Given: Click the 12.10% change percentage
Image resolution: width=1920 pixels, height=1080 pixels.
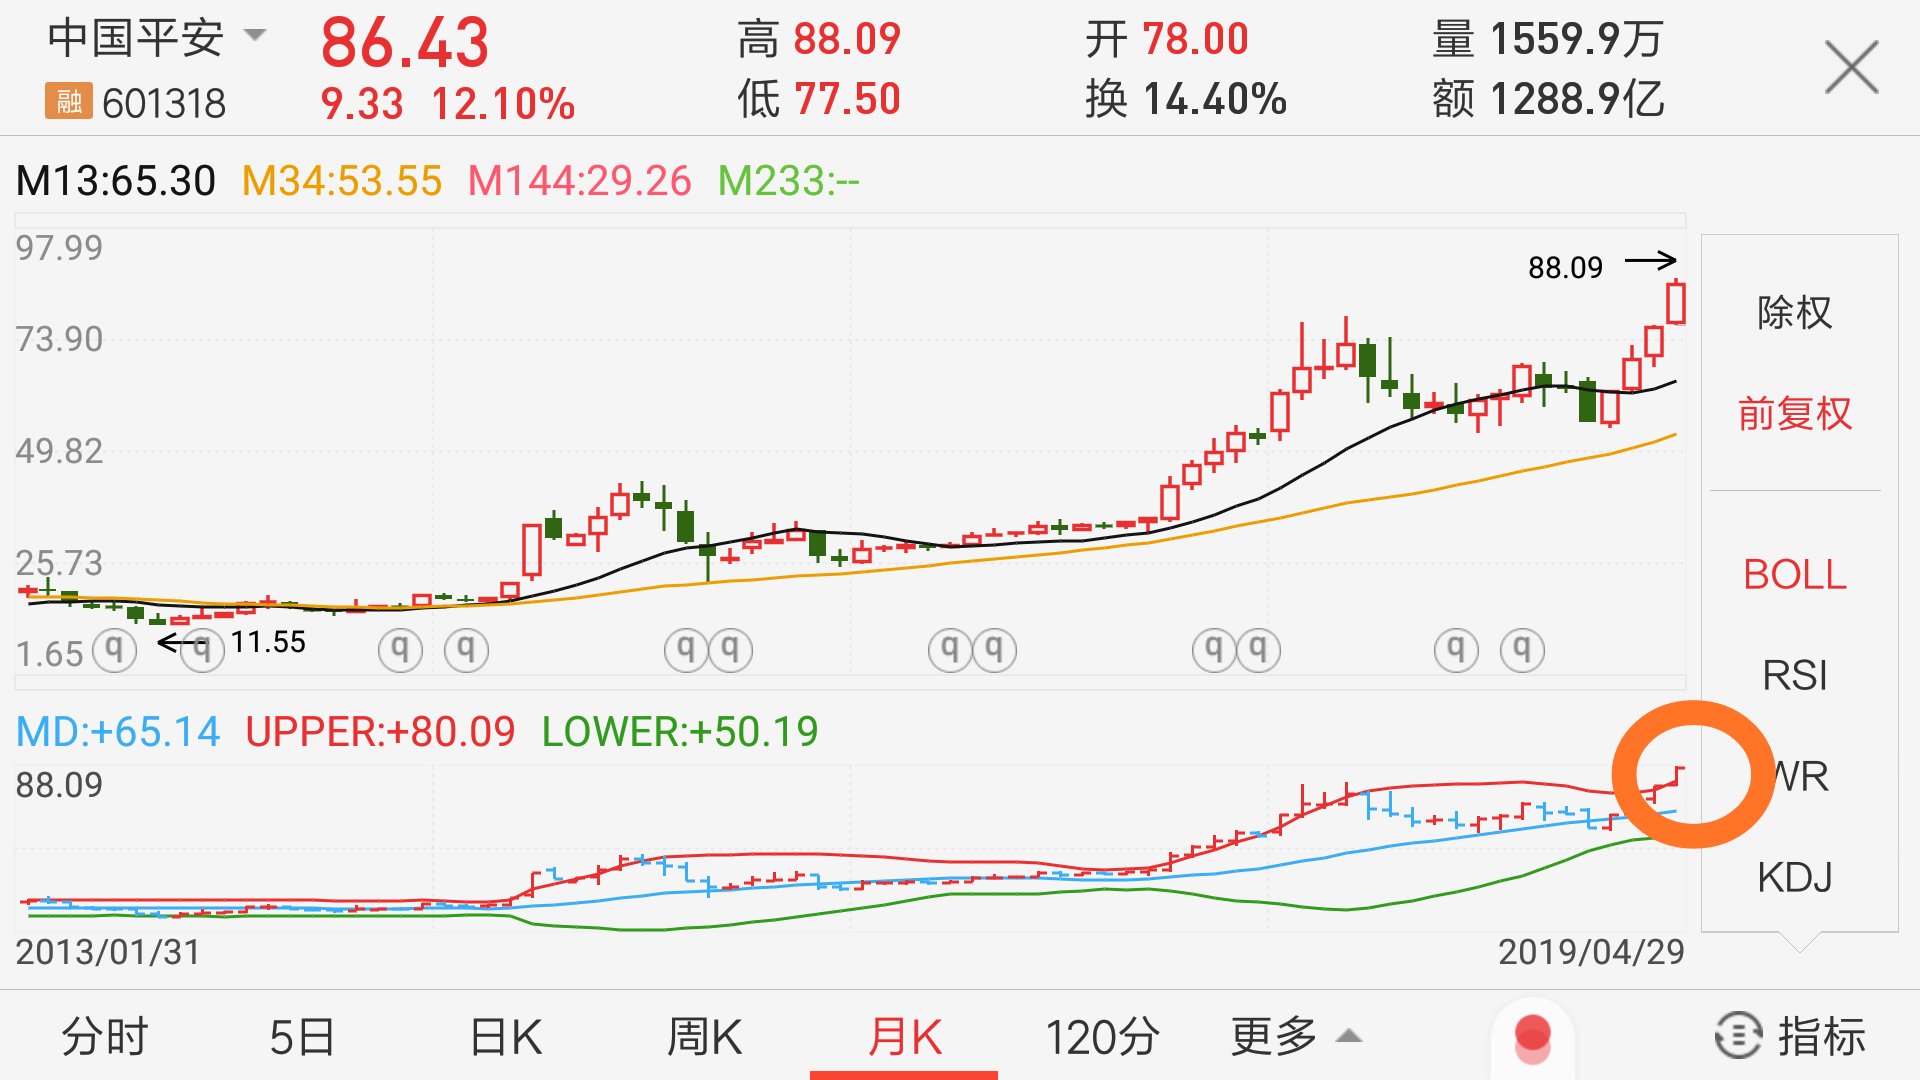Looking at the screenshot, I should (503, 103).
